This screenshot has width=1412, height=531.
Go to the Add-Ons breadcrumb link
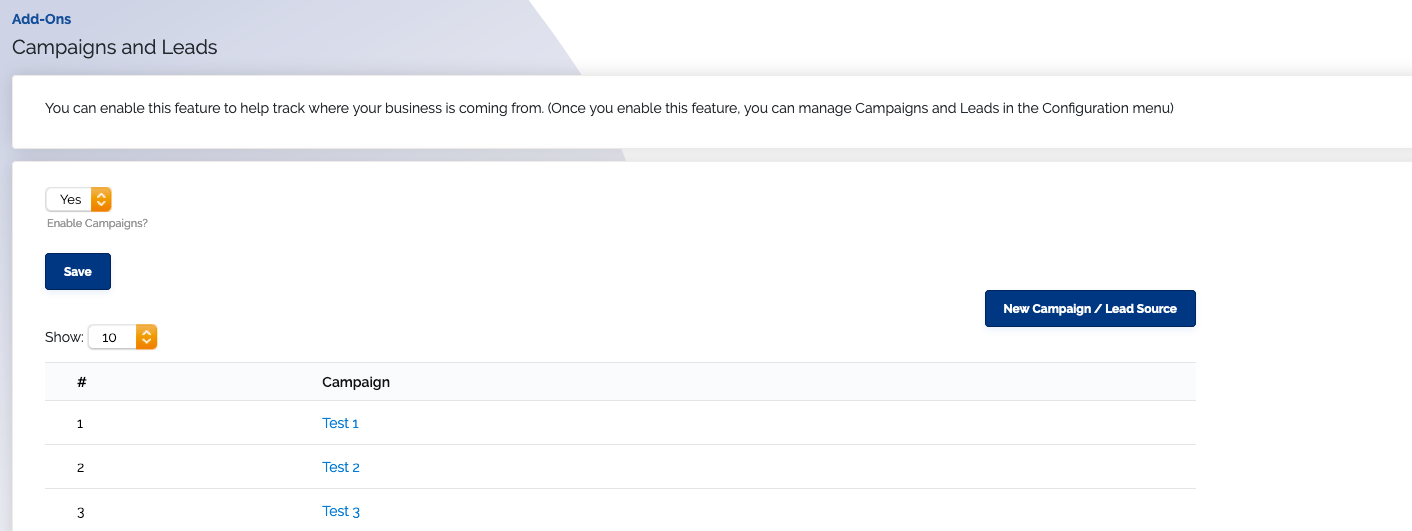[41, 19]
